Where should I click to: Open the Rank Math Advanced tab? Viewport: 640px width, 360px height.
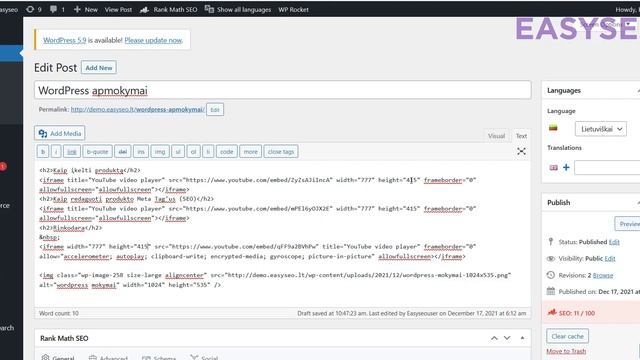(108, 358)
